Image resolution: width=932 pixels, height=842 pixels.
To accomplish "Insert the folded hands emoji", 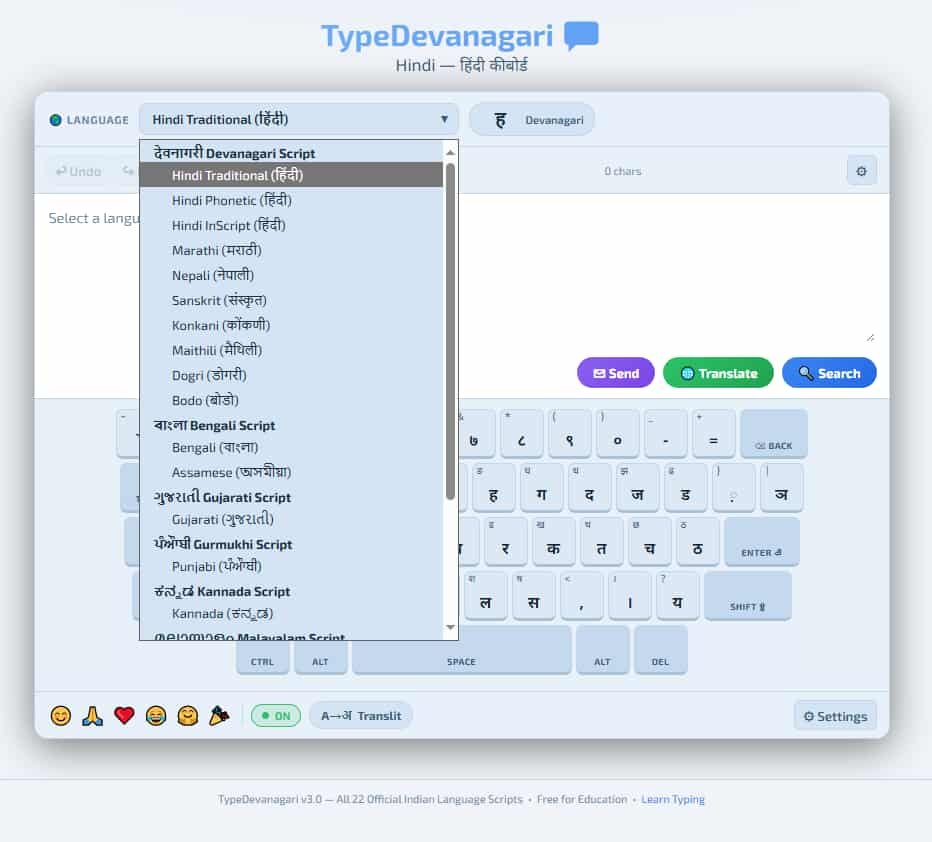I will click(x=92, y=715).
